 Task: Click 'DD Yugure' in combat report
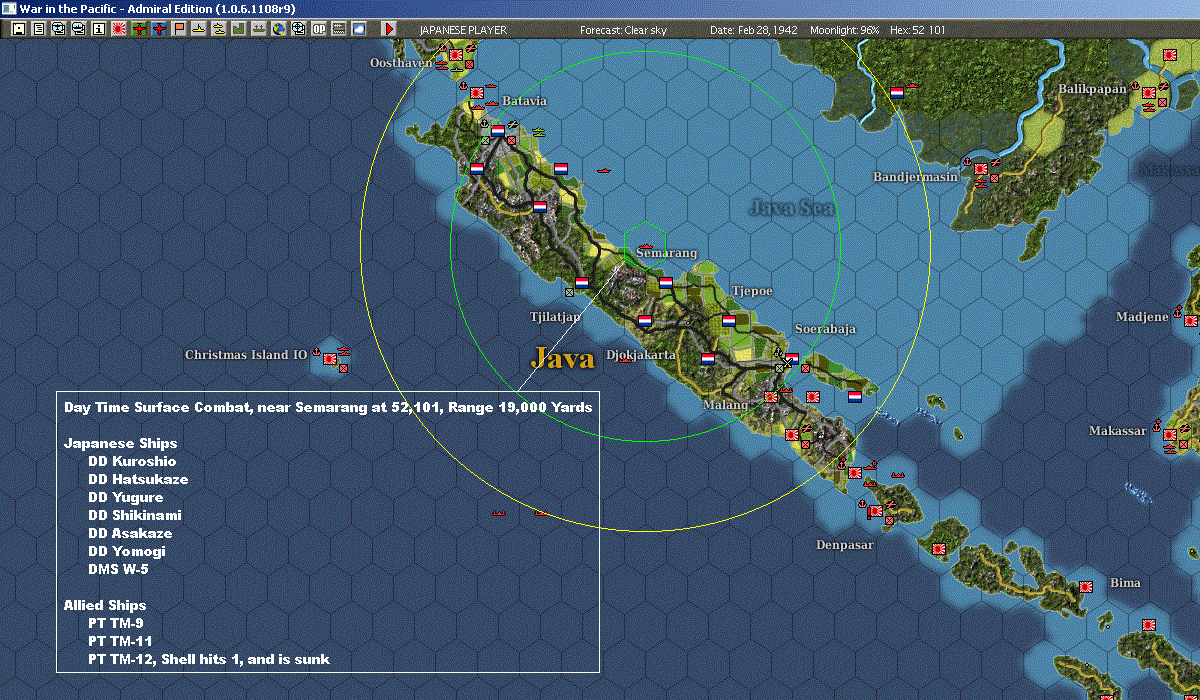[x=125, y=497]
